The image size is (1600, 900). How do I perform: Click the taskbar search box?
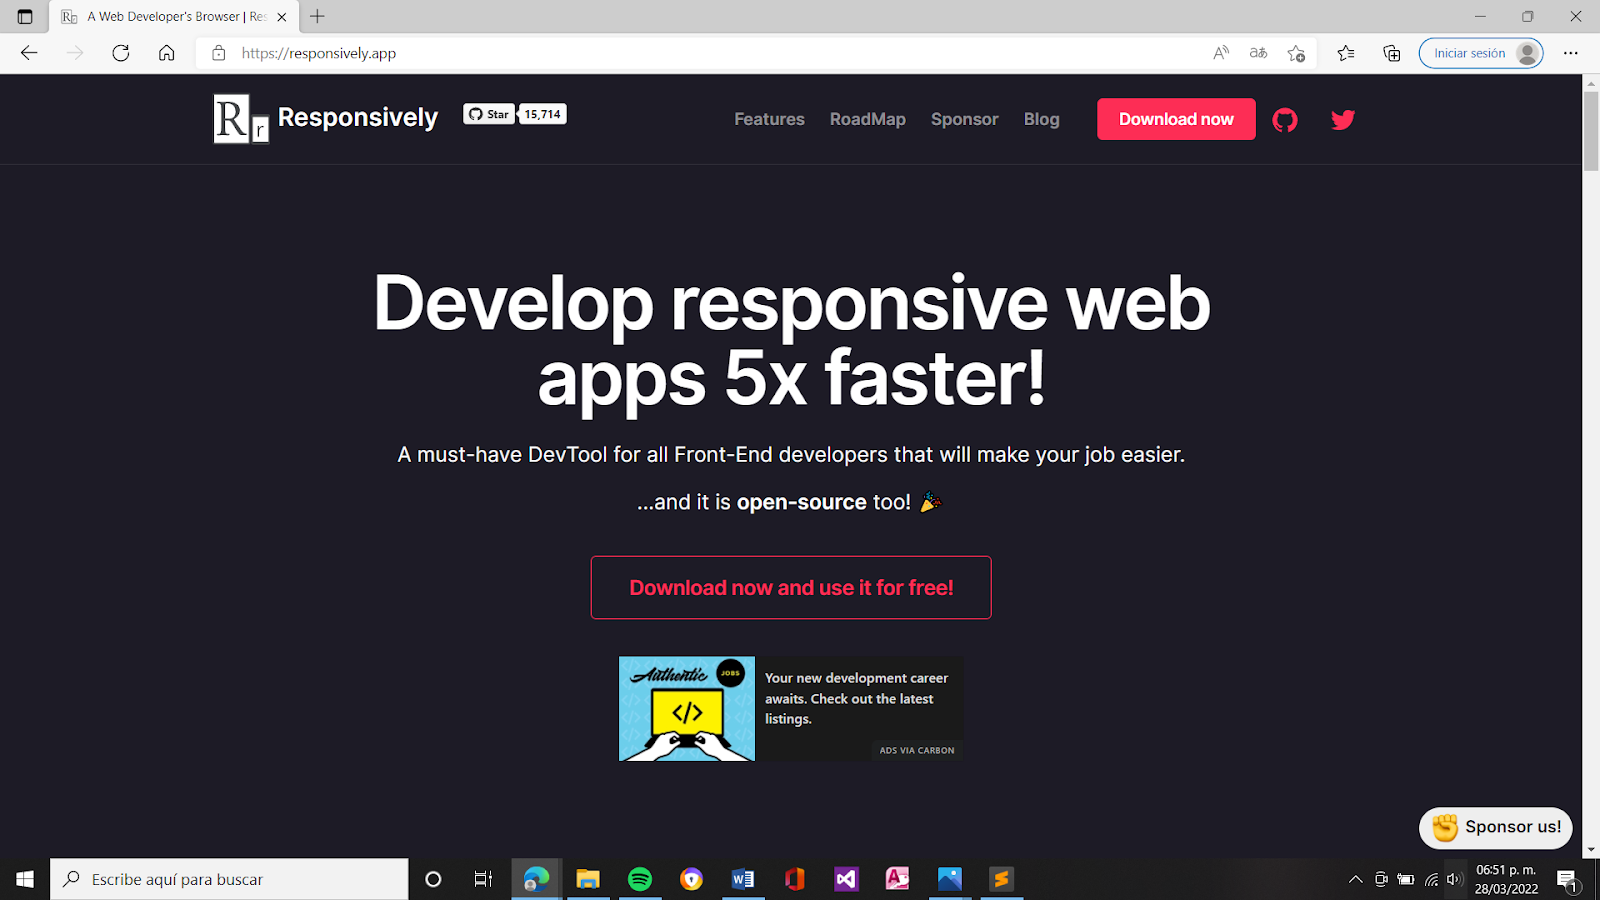click(x=229, y=879)
